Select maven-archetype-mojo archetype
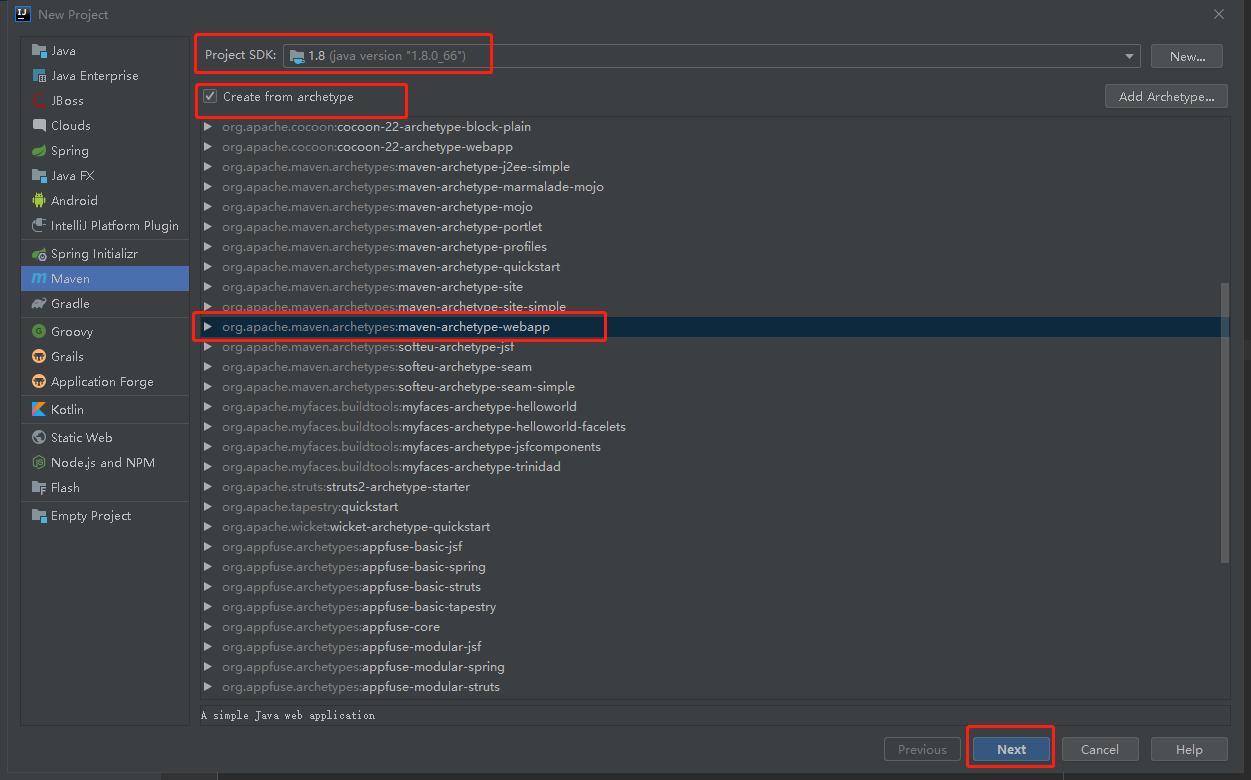The image size is (1251, 780). (377, 207)
